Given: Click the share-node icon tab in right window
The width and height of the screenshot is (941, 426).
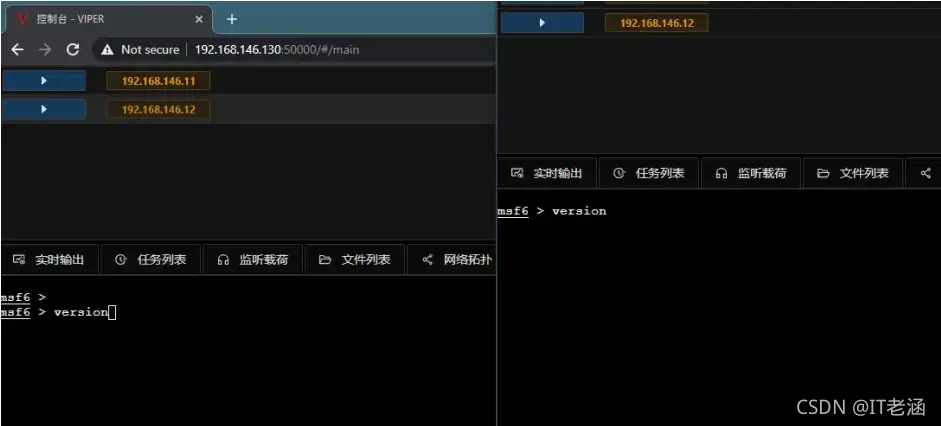Looking at the screenshot, I should tap(924, 173).
